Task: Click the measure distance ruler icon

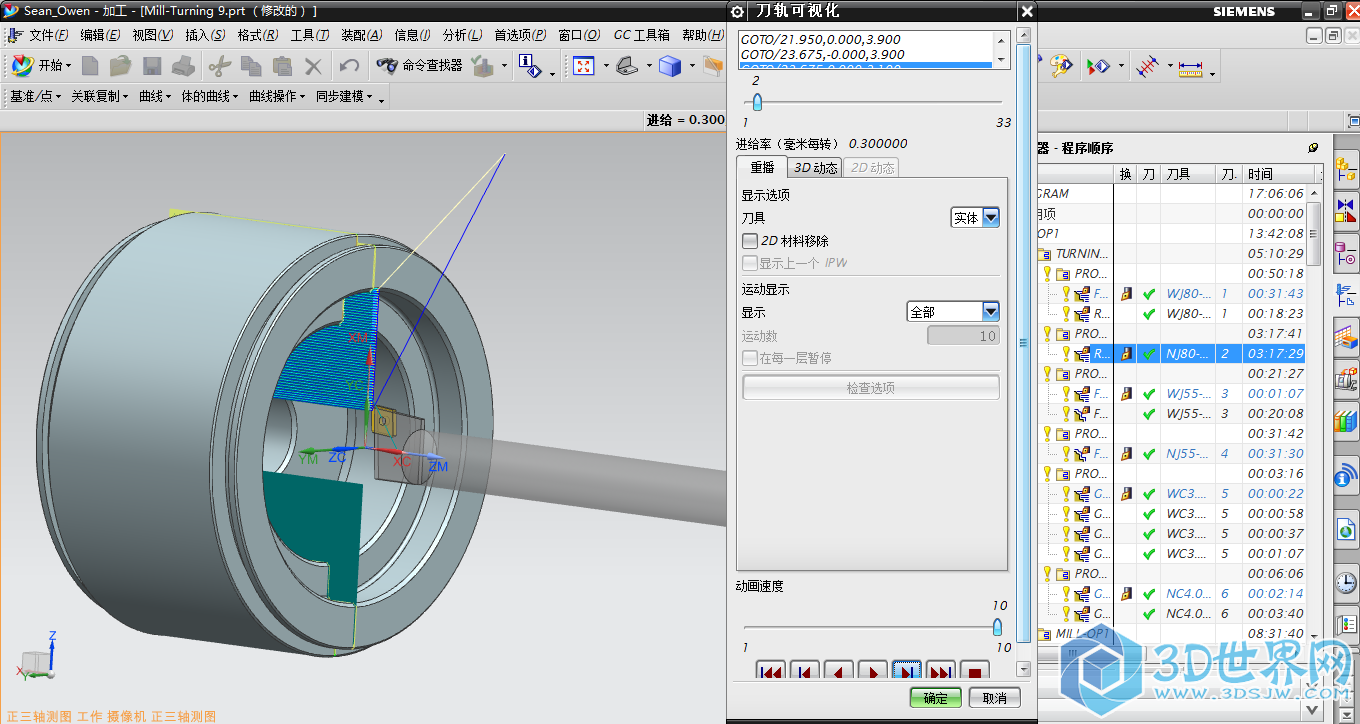Action: (x=1189, y=67)
